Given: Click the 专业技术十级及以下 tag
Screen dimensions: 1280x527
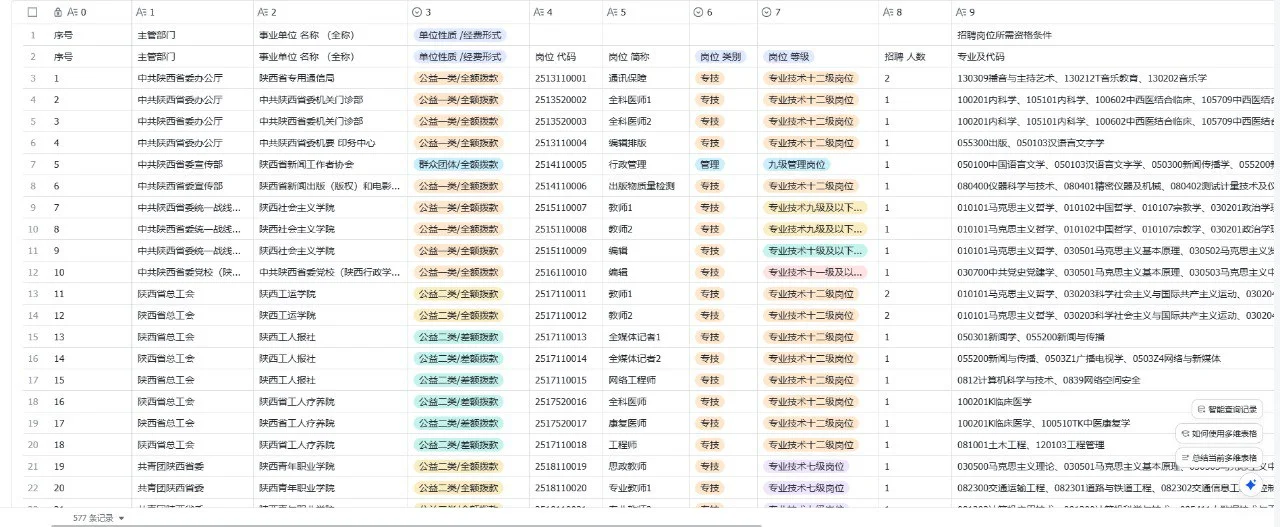Looking at the screenshot, I should pos(815,250).
